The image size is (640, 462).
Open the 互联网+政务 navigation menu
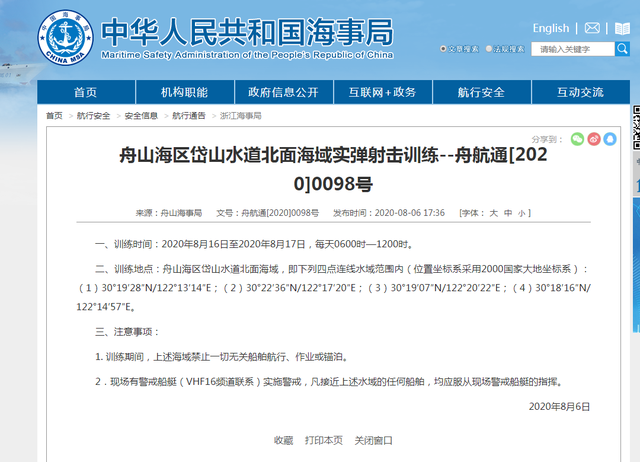pyautogui.click(x=382, y=92)
